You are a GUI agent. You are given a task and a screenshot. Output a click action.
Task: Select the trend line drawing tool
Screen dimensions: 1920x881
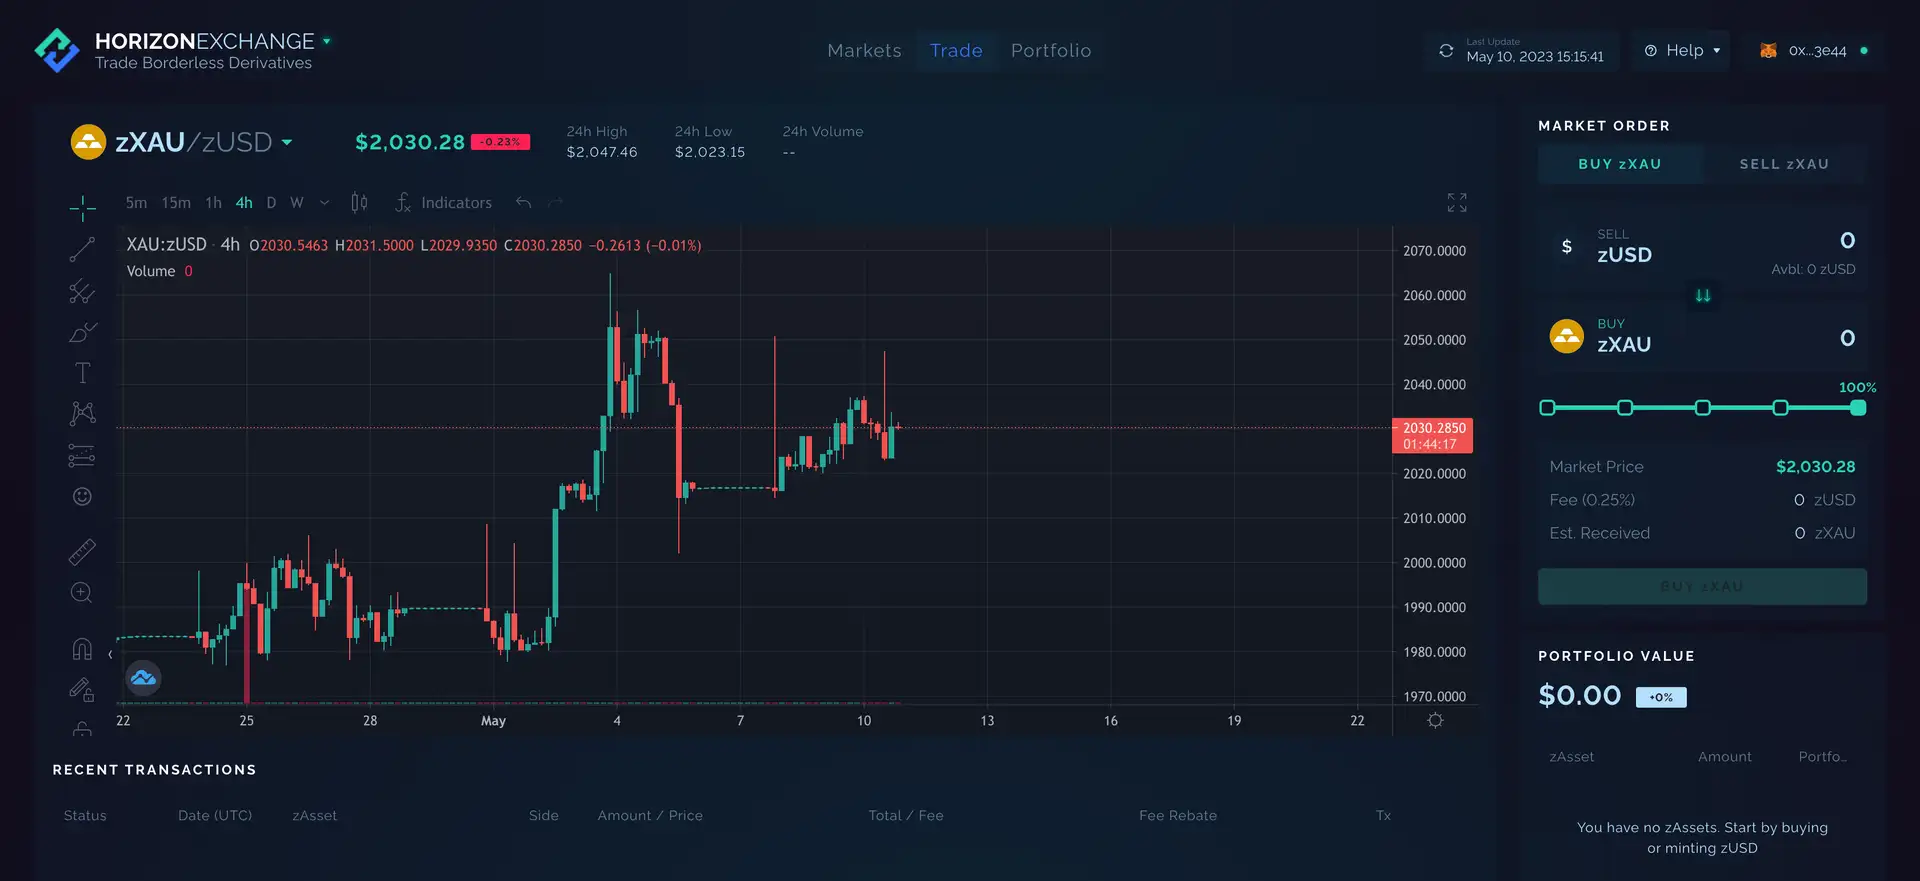tap(82, 250)
